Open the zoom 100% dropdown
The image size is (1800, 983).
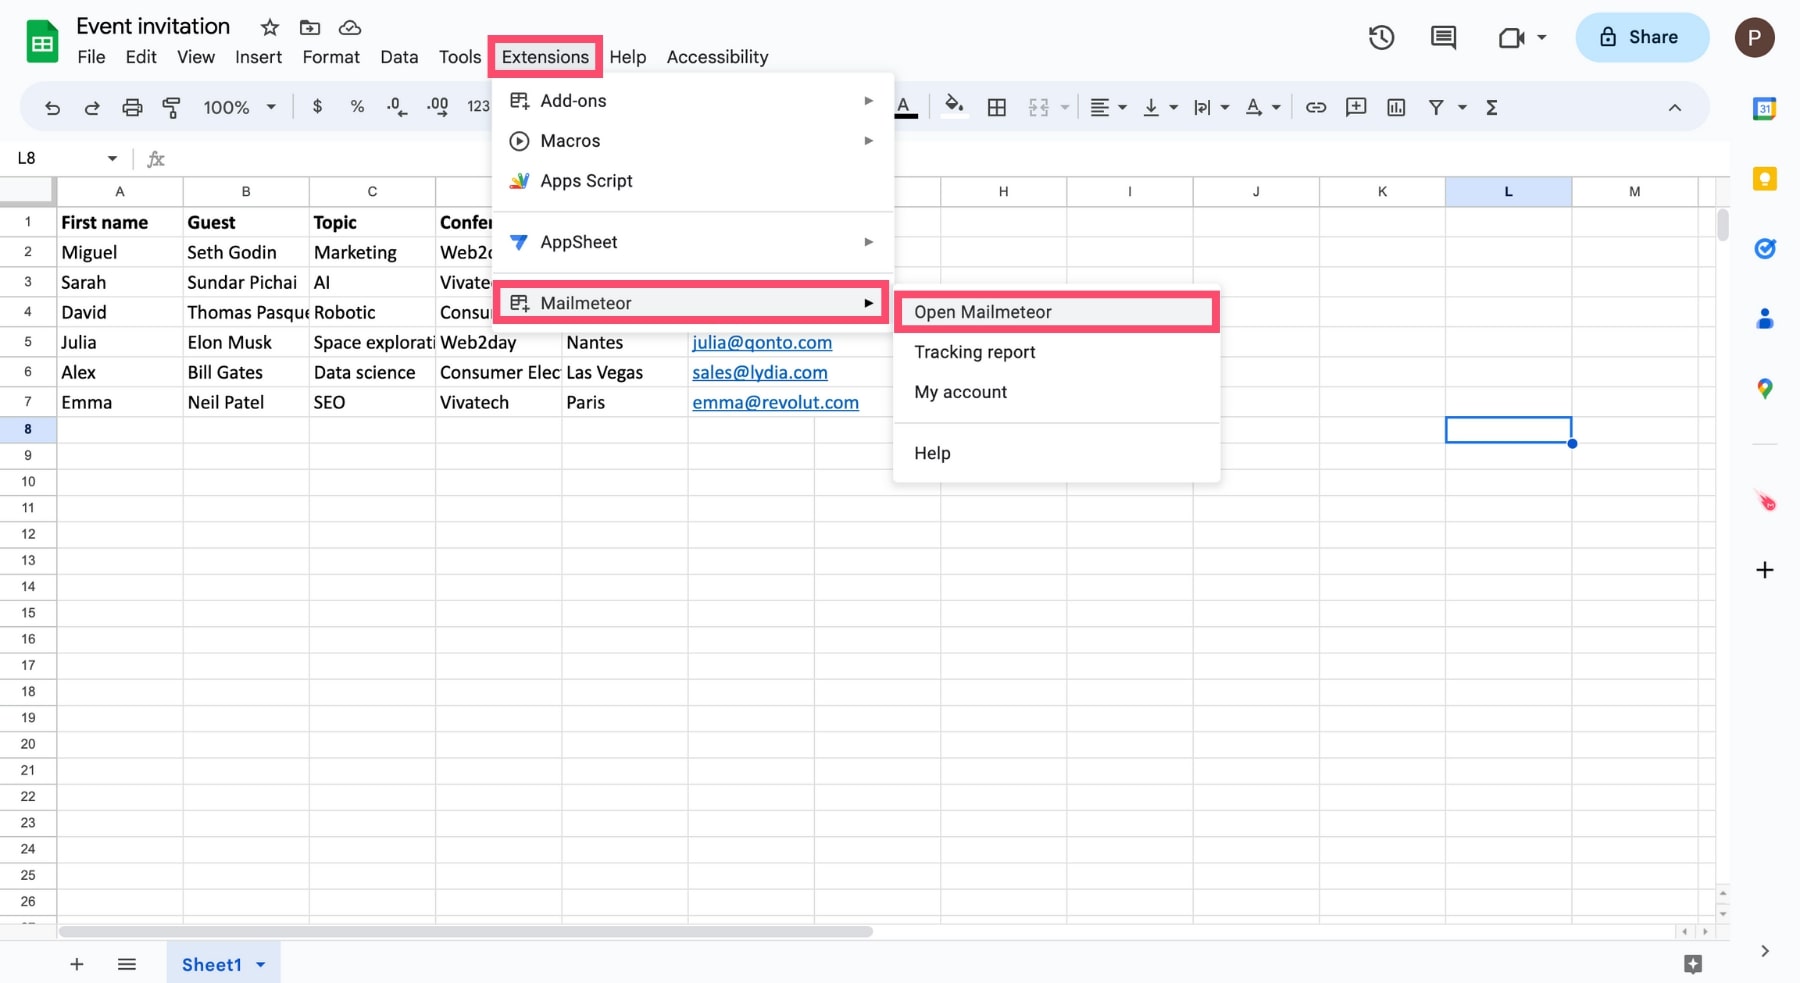[x=239, y=107]
